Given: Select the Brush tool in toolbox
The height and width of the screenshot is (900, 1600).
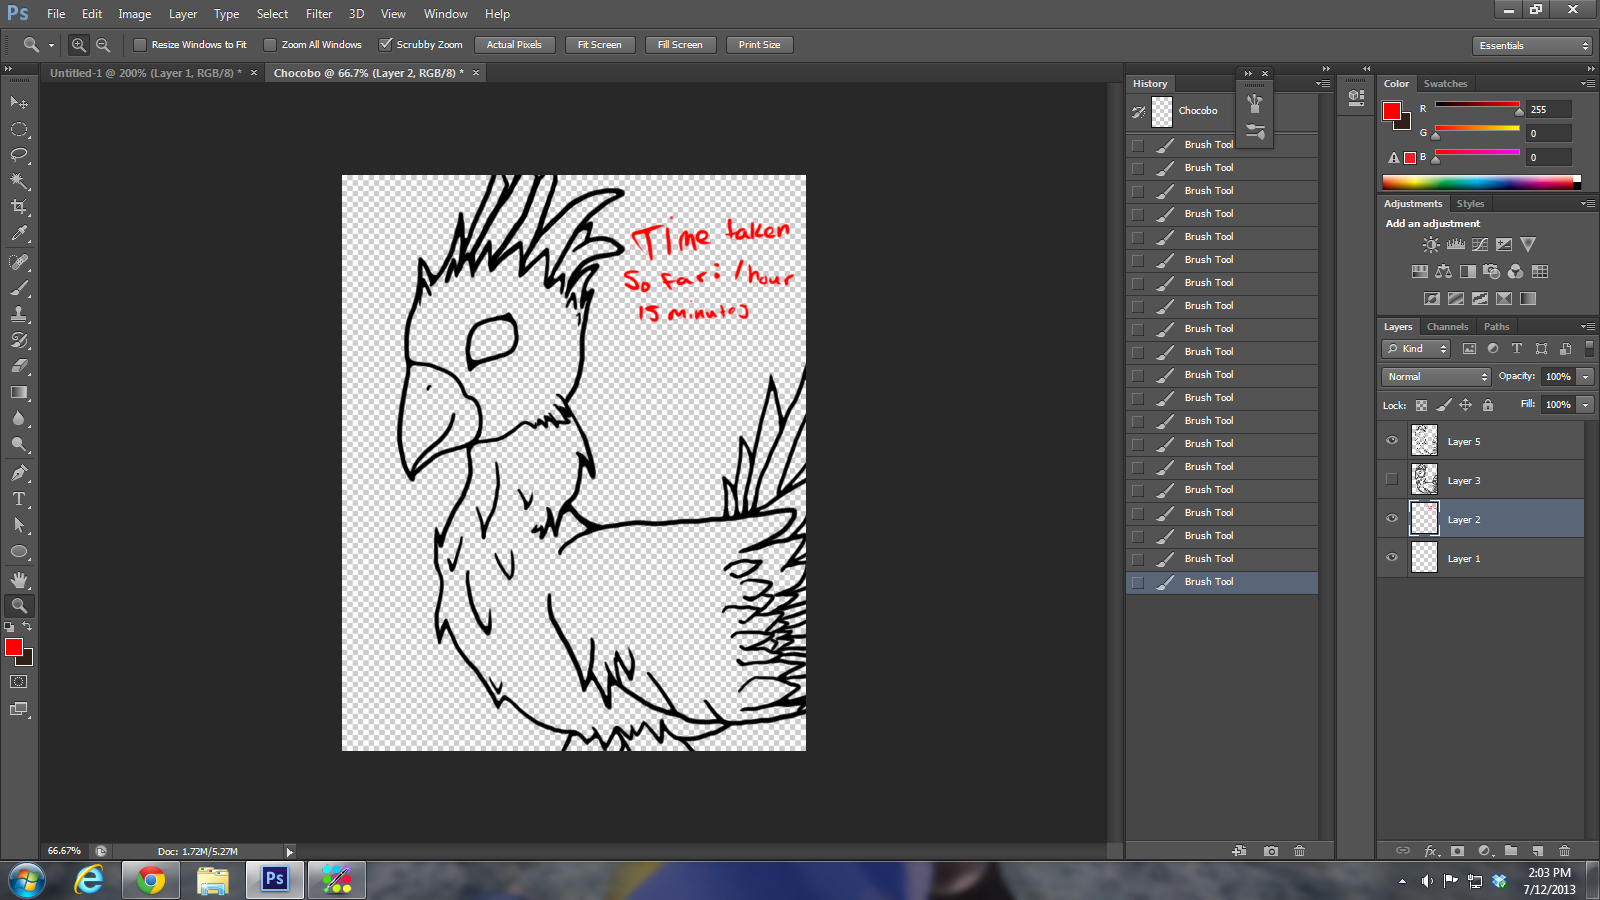Looking at the screenshot, I should tap(19, 288).
